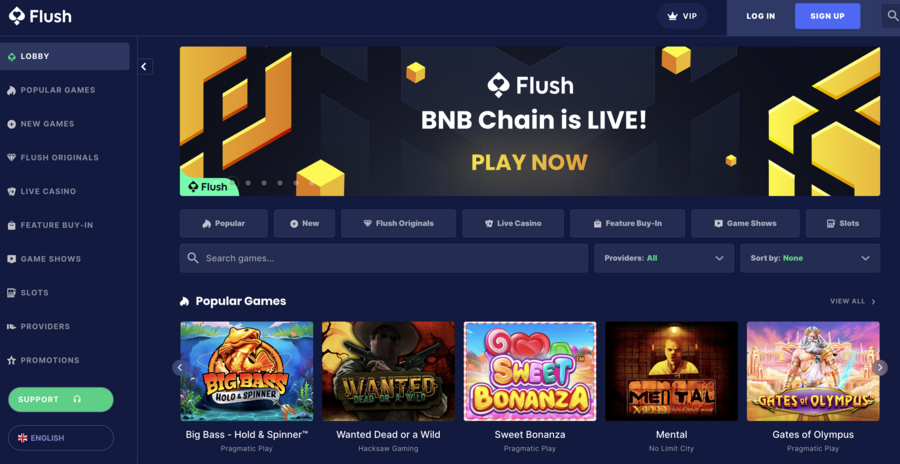Image resolution: width=900 pixels, height=464 pixels.
Task: Select Flush Originals diamond icon in sidebar
Action: [11, 158]
